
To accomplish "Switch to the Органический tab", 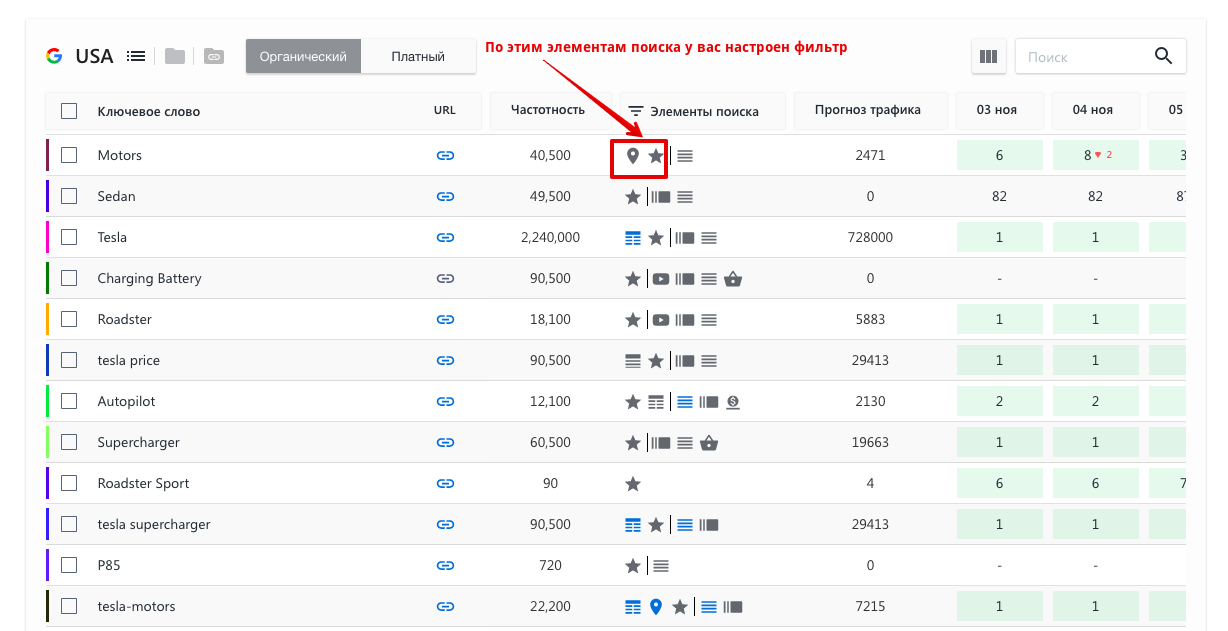I will point(303,57).
